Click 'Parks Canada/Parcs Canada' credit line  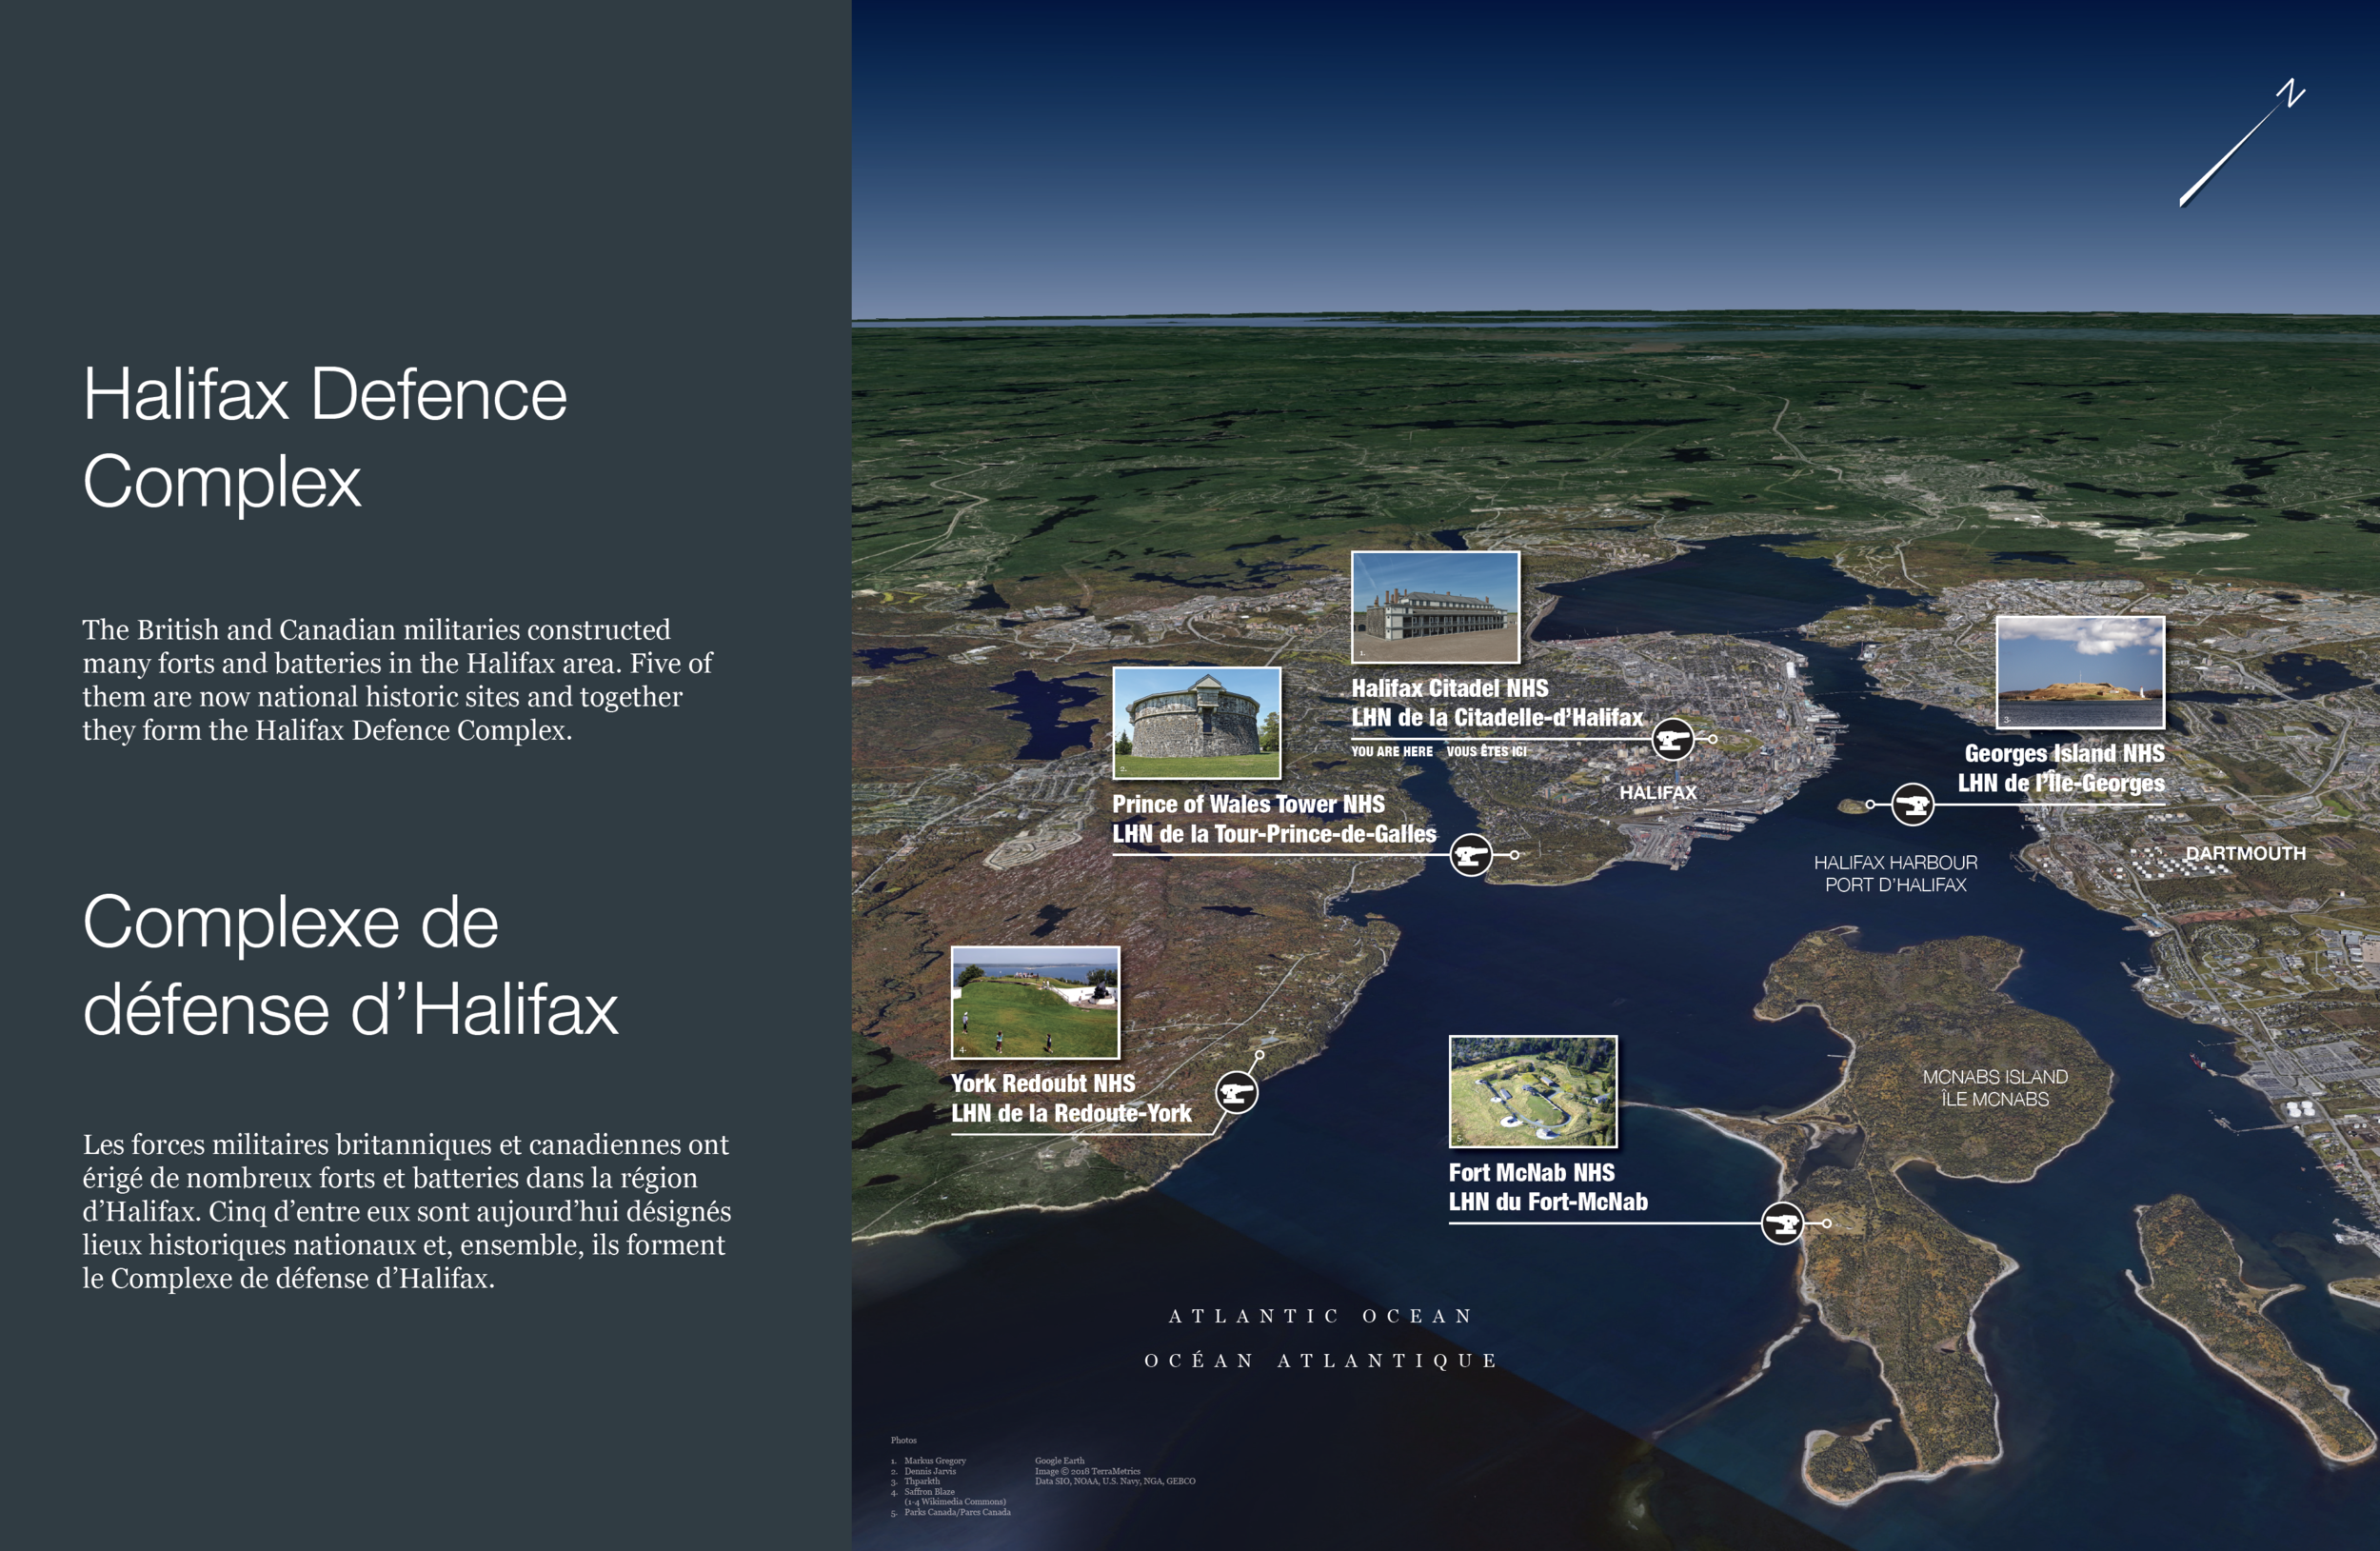point(957,1512)
